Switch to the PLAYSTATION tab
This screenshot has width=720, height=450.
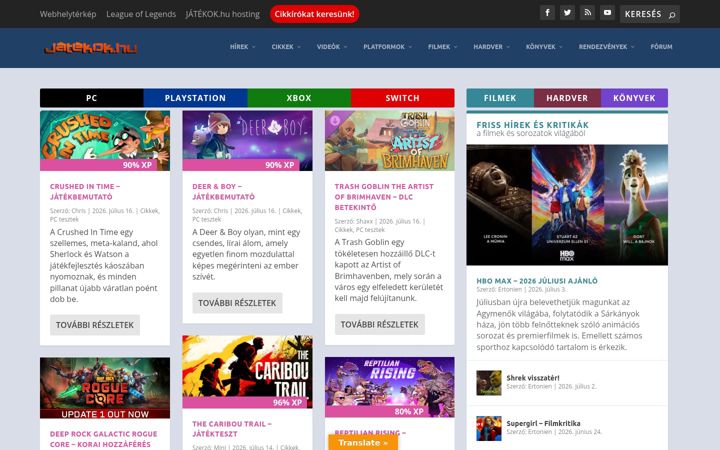[195, 98]
